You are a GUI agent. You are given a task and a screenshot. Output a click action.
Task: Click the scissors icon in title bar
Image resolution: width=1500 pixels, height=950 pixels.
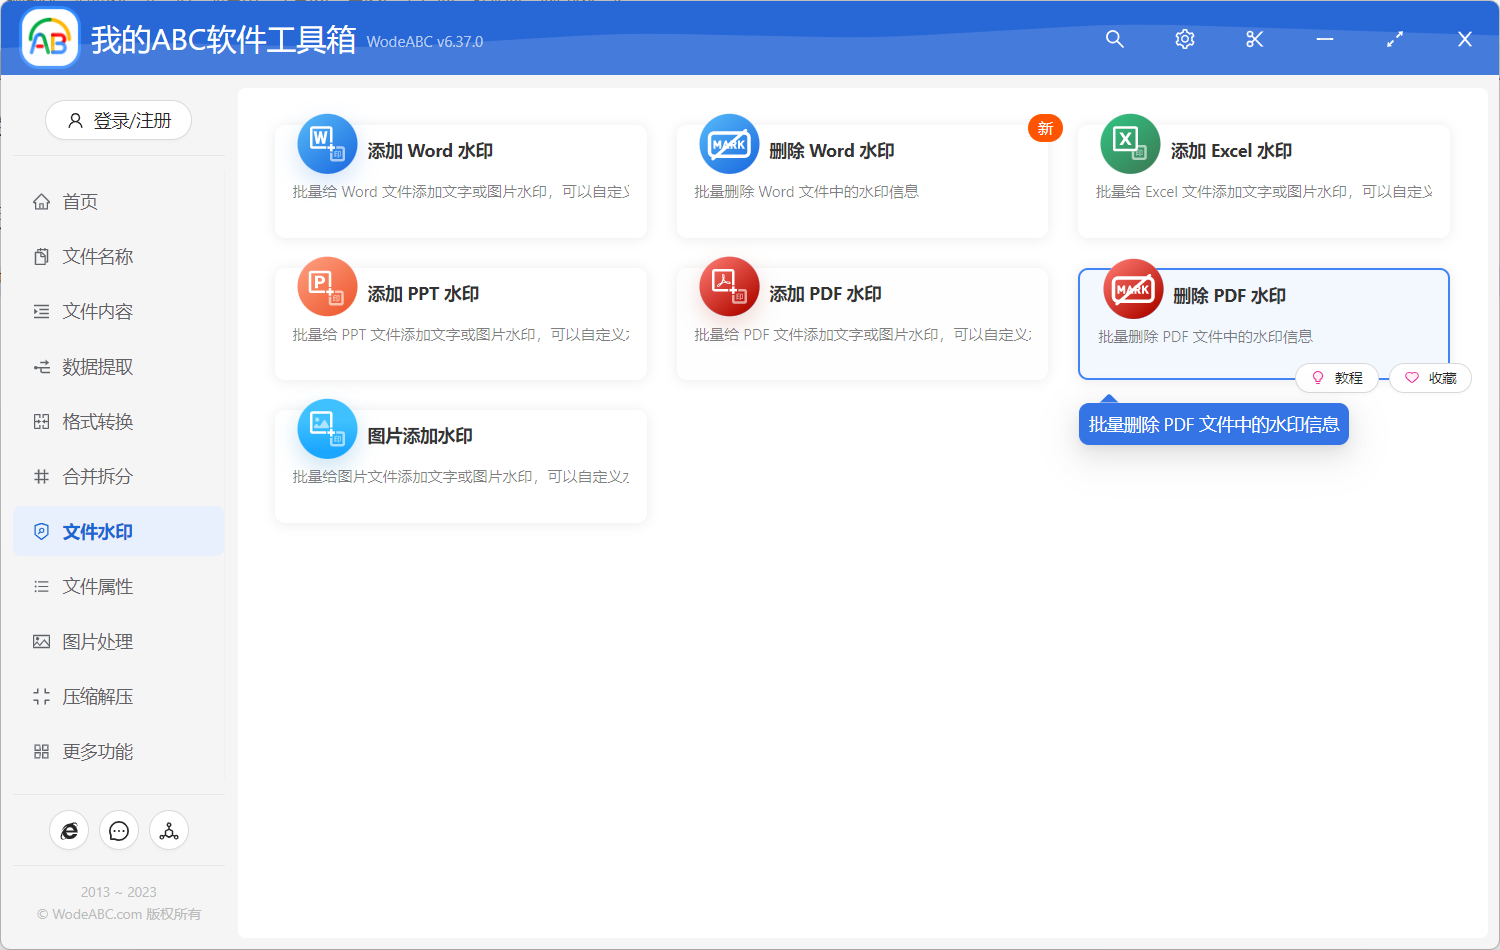tap(1255, 39)
